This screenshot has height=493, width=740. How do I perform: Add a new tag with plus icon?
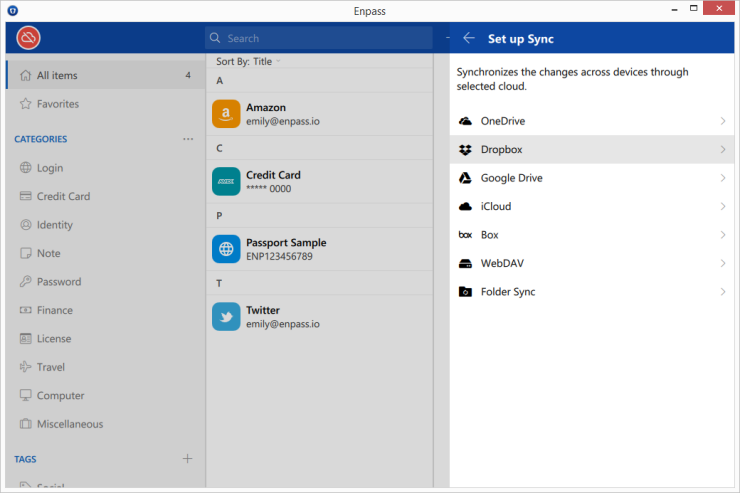tap(187, 459)
